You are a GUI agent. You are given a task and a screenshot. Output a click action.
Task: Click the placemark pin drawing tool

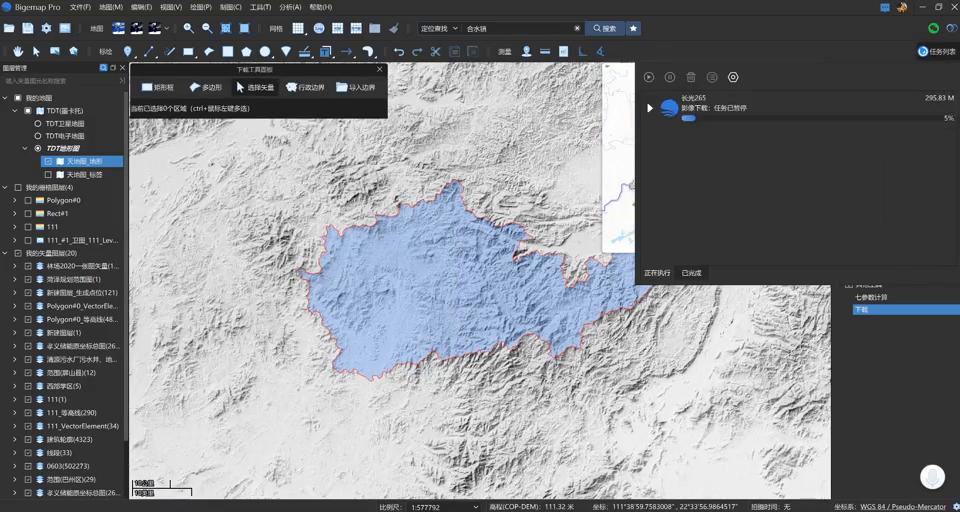[x=128, y=51]
